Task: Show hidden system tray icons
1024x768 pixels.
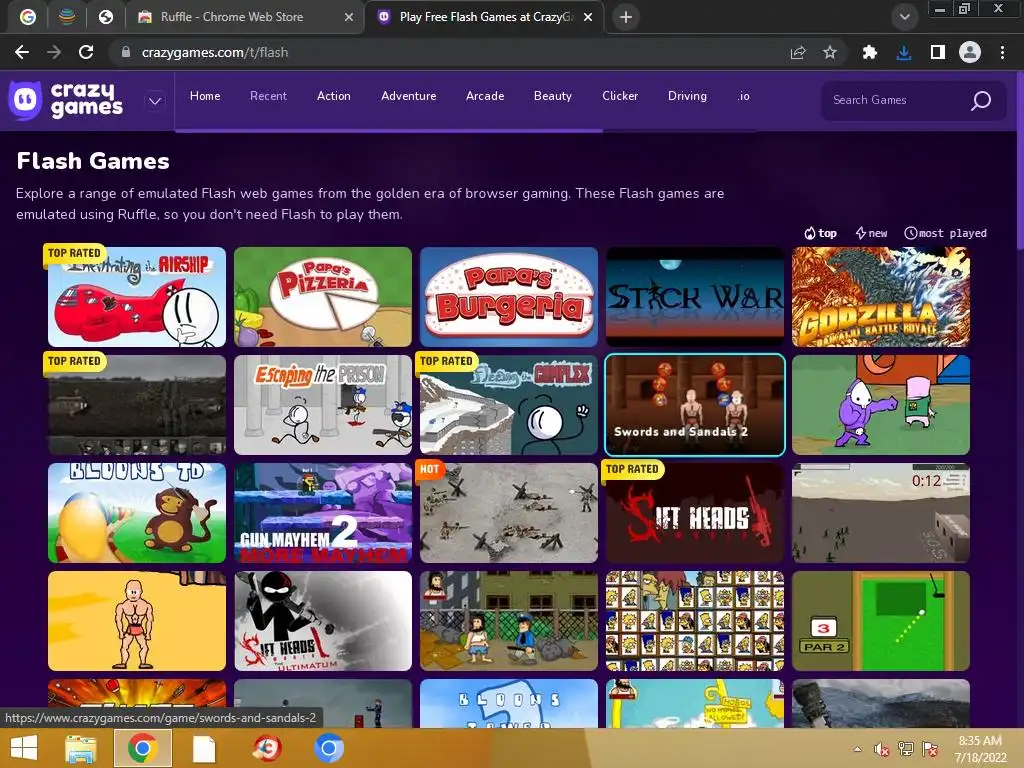Action: (857, 749)
